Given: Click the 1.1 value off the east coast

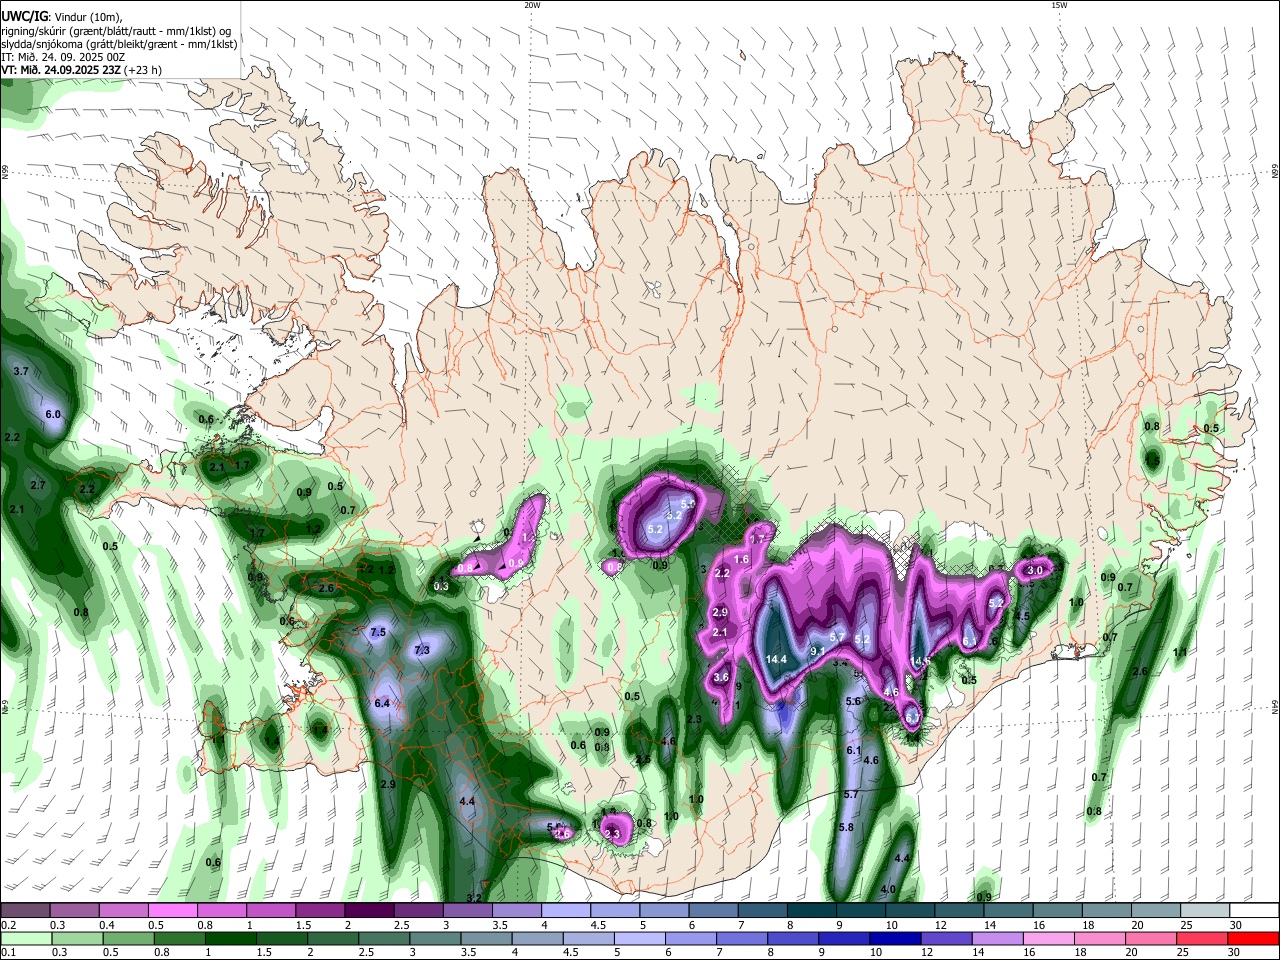Looking at the screenshot, I should (x=1180, y=652).
